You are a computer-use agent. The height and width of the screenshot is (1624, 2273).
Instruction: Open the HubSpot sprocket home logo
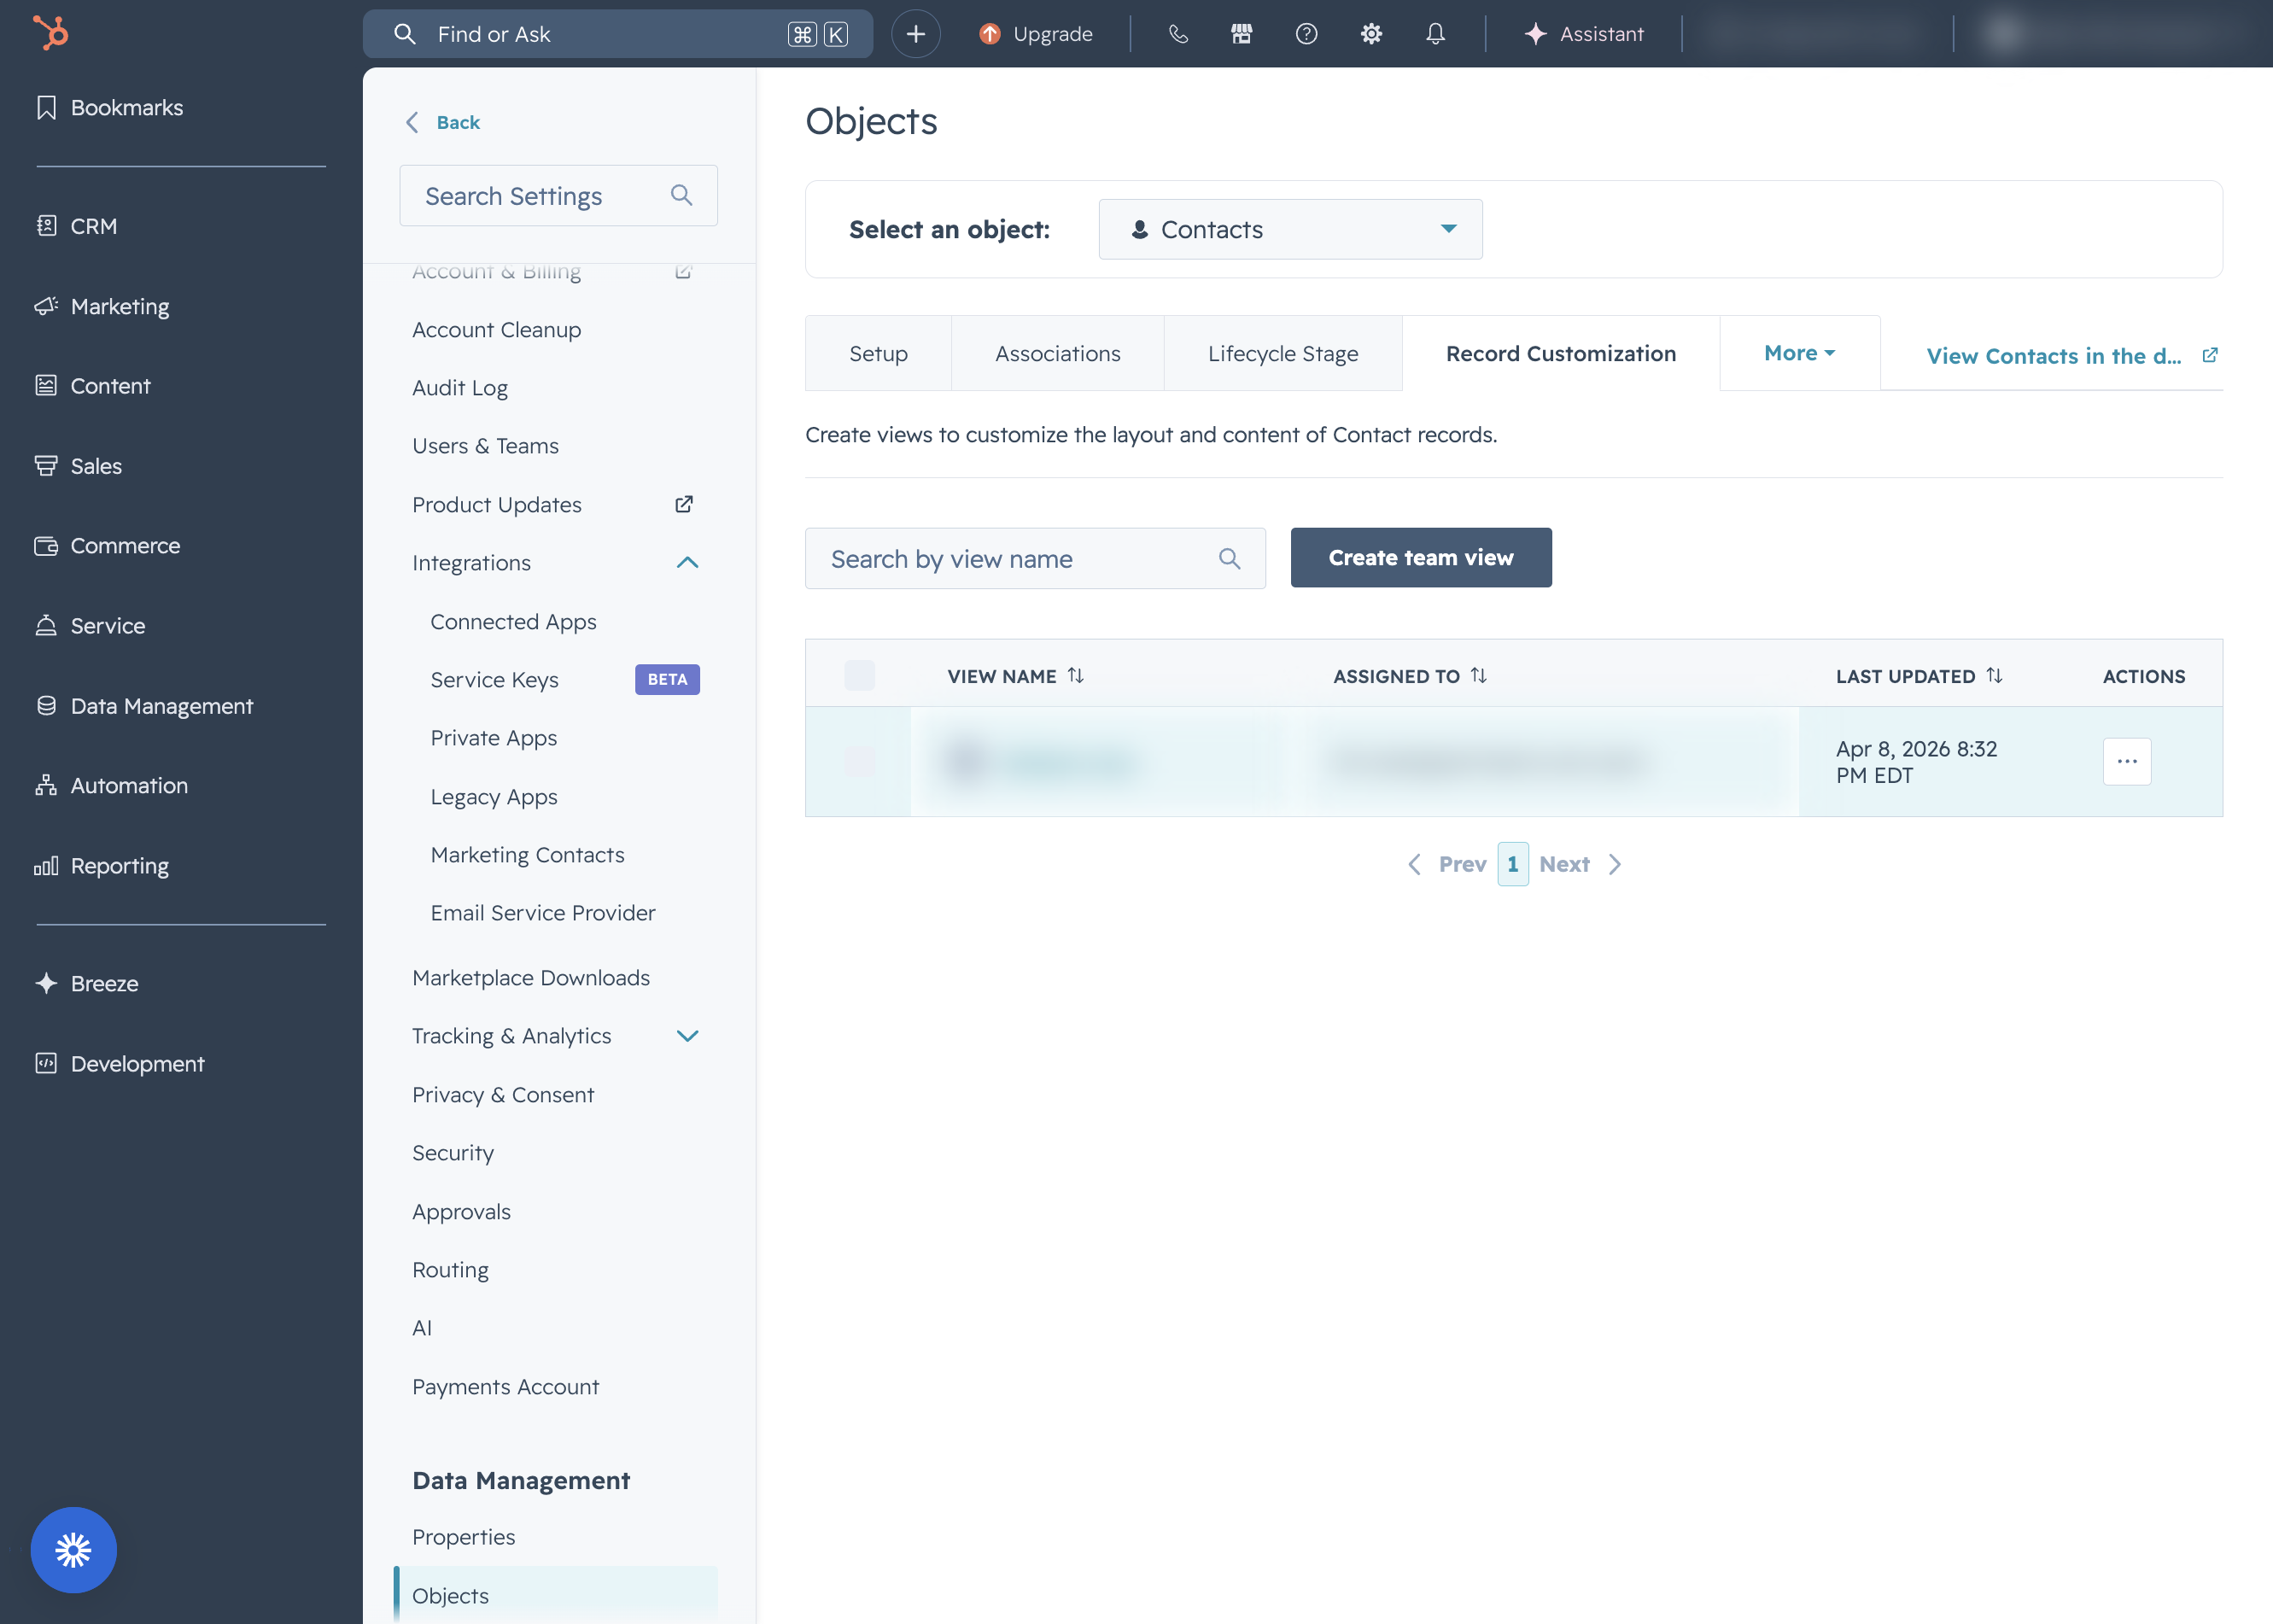pyautogui.click(x=51, y=32)
